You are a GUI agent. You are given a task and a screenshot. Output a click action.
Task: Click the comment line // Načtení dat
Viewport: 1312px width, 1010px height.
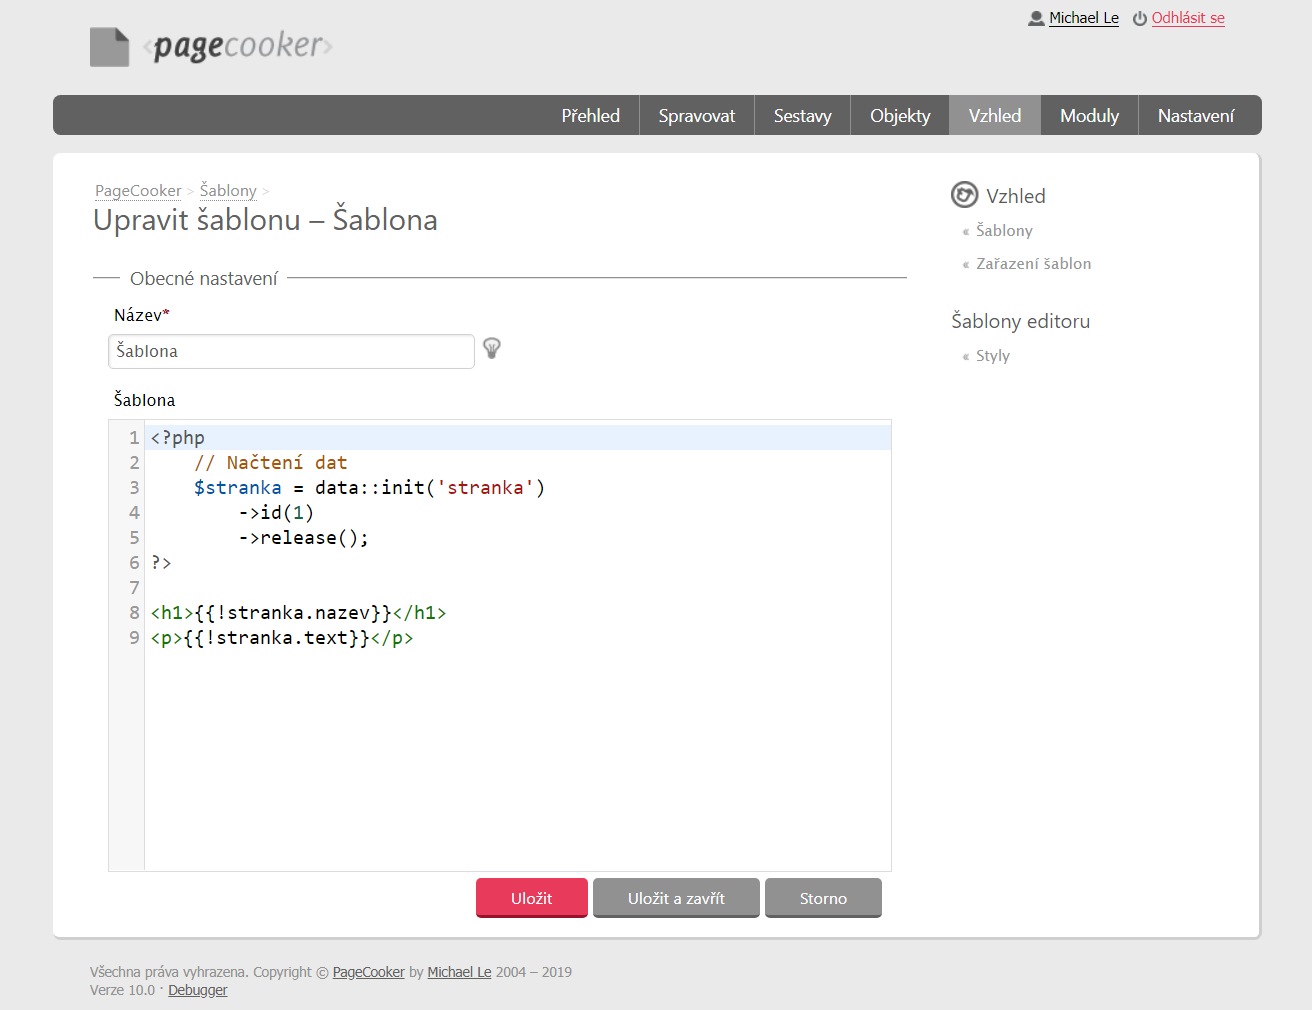tap(270, 463)
